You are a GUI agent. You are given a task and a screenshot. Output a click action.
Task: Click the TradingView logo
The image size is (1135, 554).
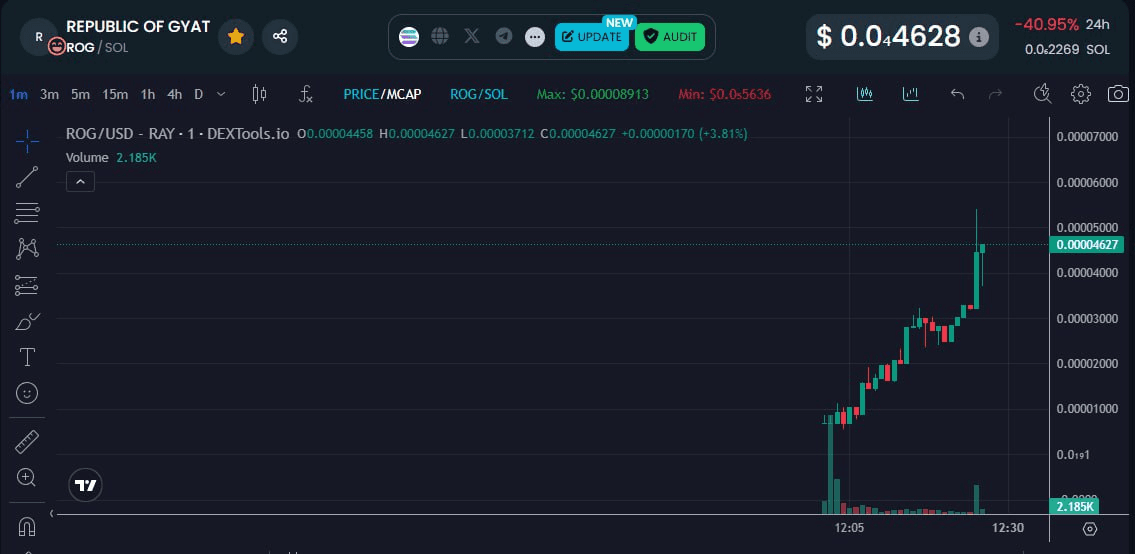[x=85, y=485]
